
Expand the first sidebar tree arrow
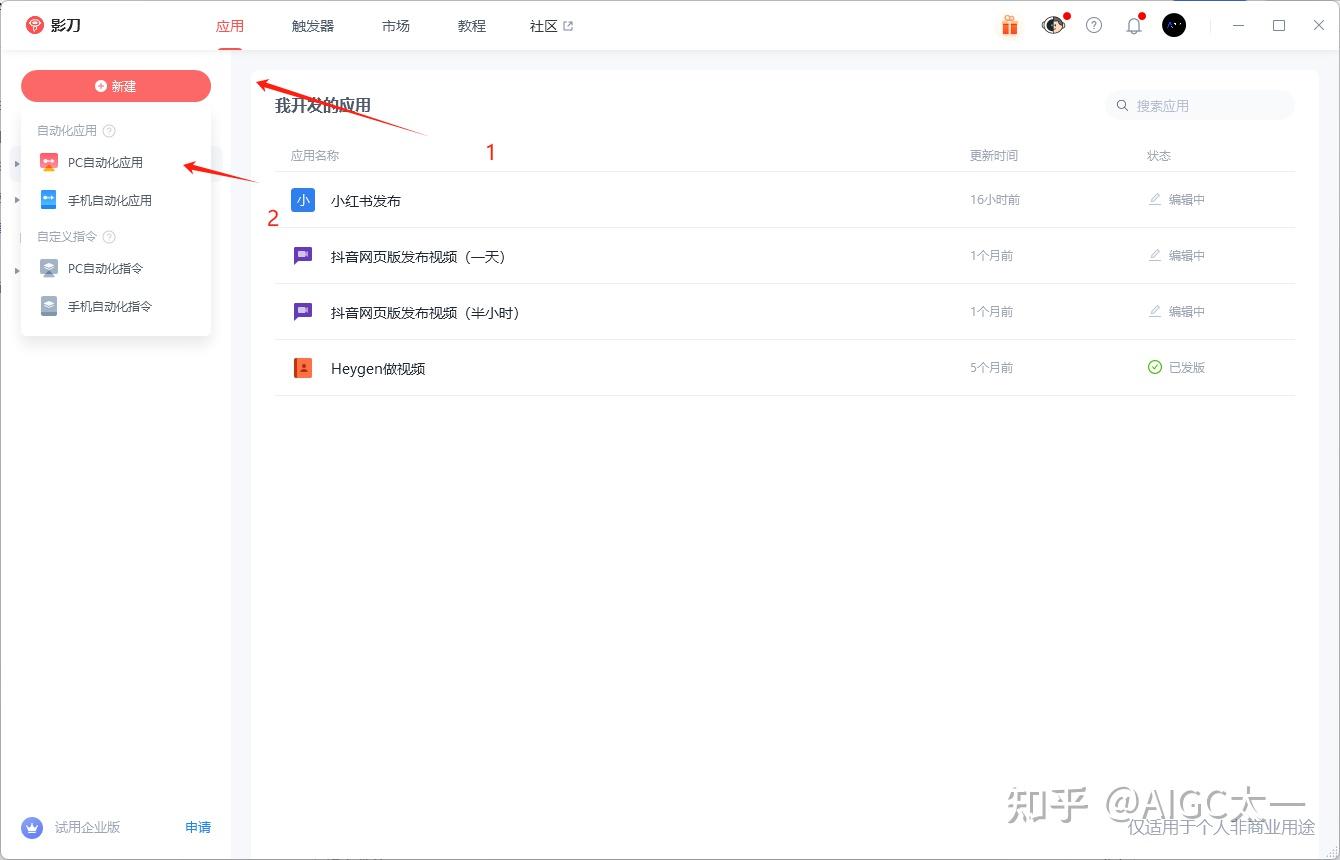pyautogui.click(x=17, y=163)
